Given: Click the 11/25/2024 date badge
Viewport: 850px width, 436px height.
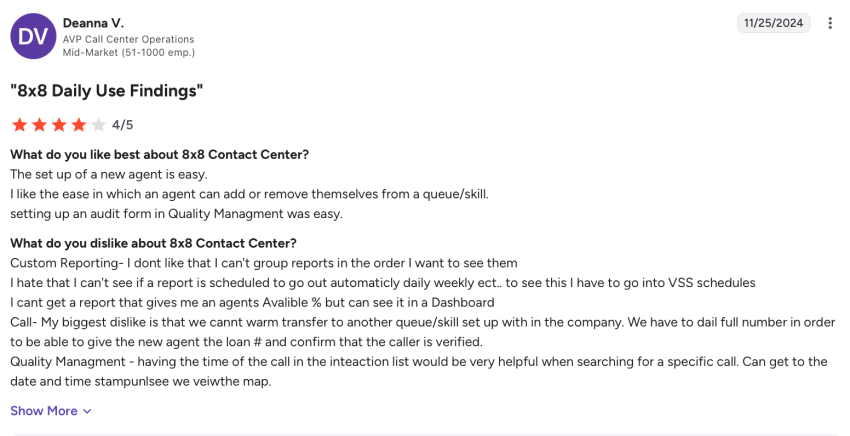Looking at the screenshot, I should (773, 23).
